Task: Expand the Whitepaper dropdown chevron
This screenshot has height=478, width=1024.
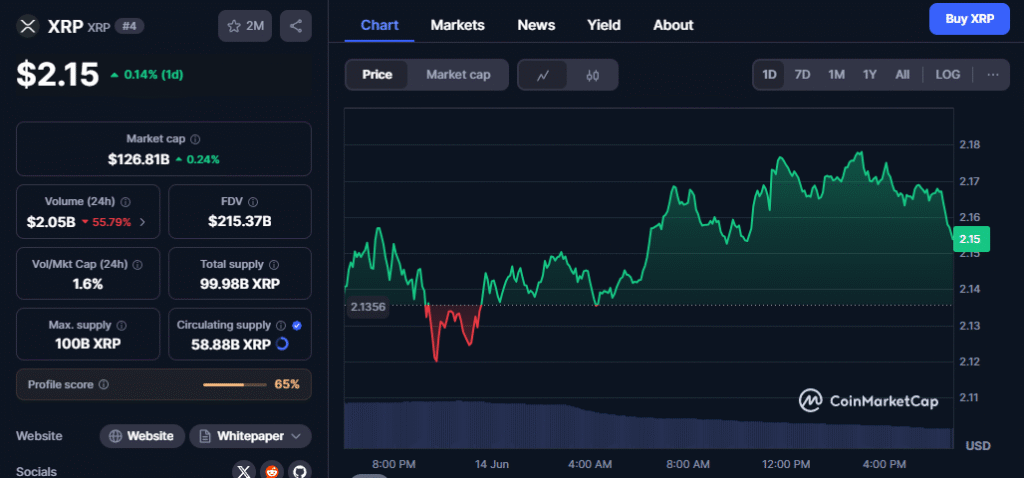Action: click(x=296, y=436)
